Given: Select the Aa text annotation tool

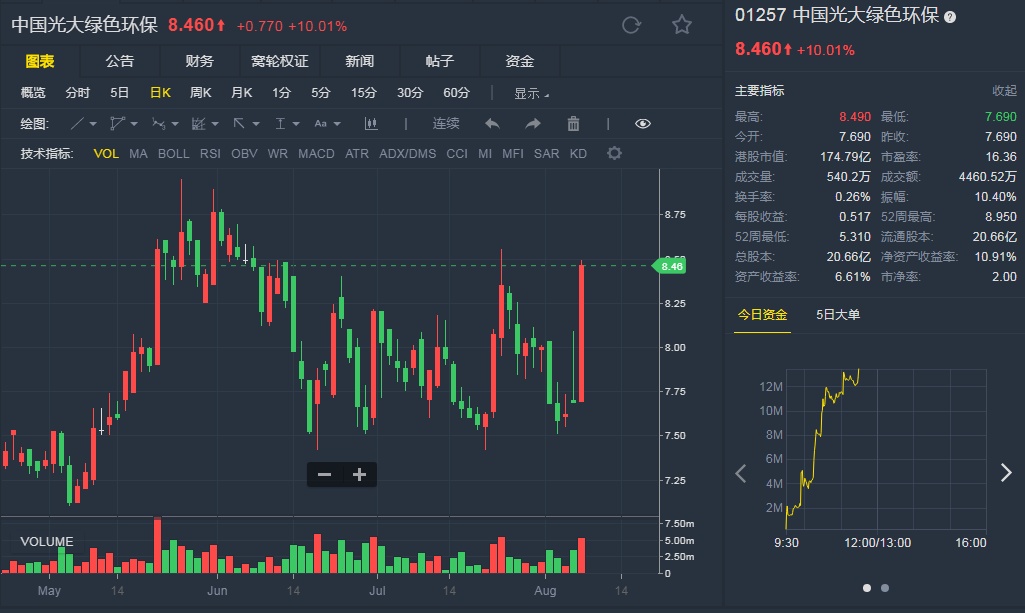Looking at the screenshot, I should tap(320, 124).
